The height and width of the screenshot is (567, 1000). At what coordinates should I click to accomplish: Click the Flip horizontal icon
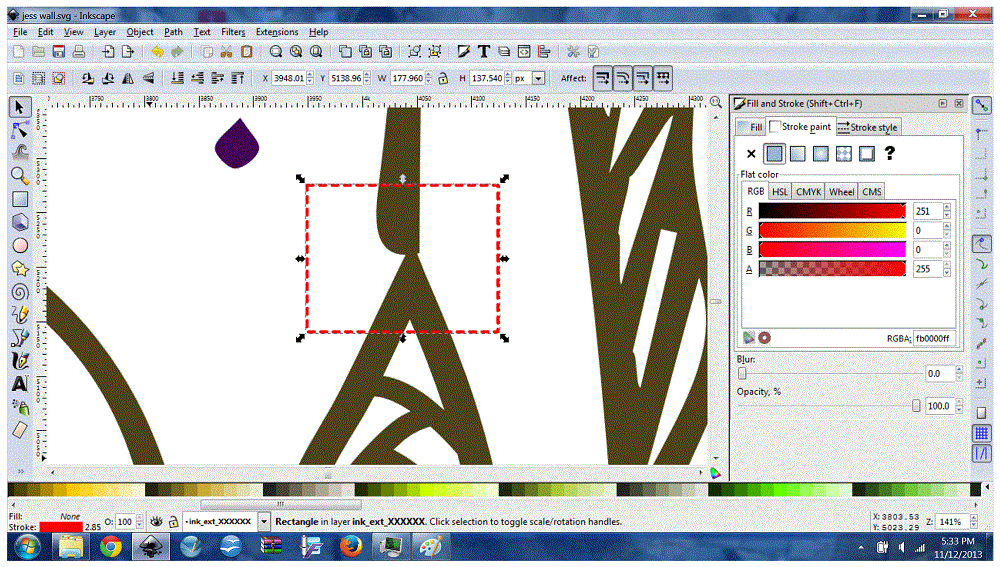128,78
